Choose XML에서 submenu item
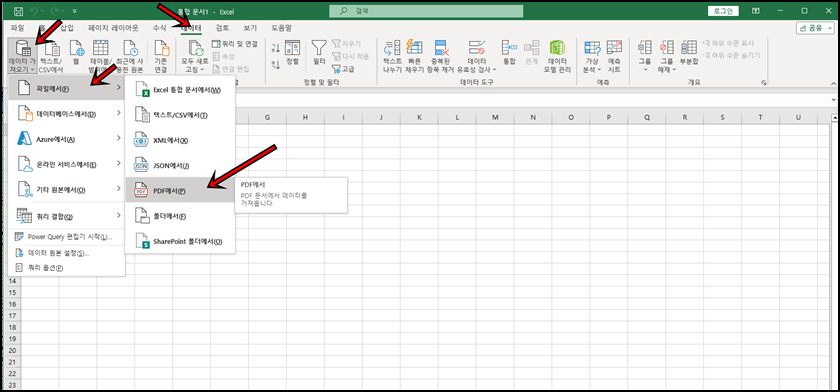Screen dimensions: 840x392 coord(180,140)
